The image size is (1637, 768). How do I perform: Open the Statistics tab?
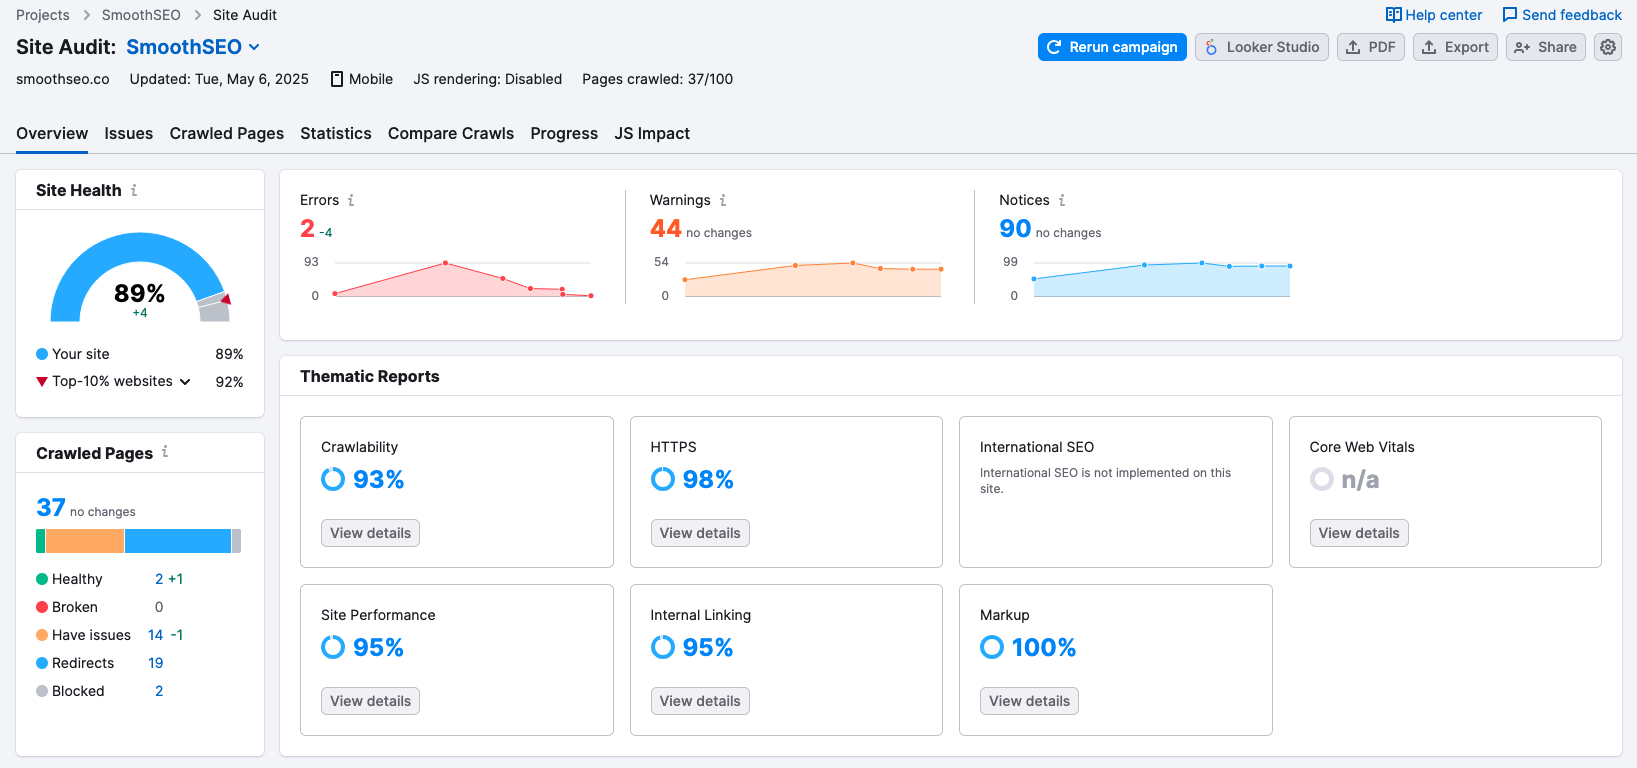click(x=336, y=133)
